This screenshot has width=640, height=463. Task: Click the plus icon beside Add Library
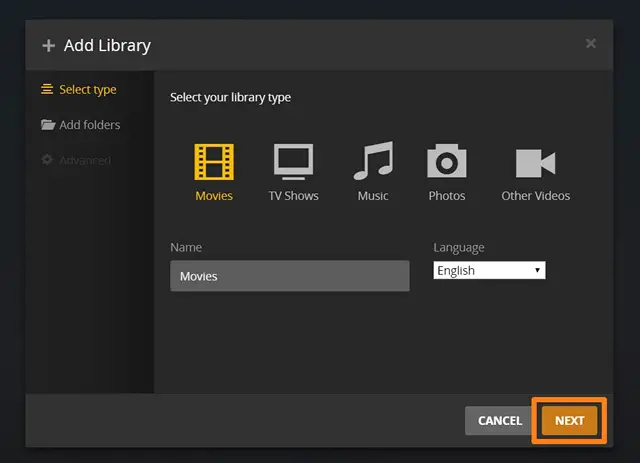[49, 45]
